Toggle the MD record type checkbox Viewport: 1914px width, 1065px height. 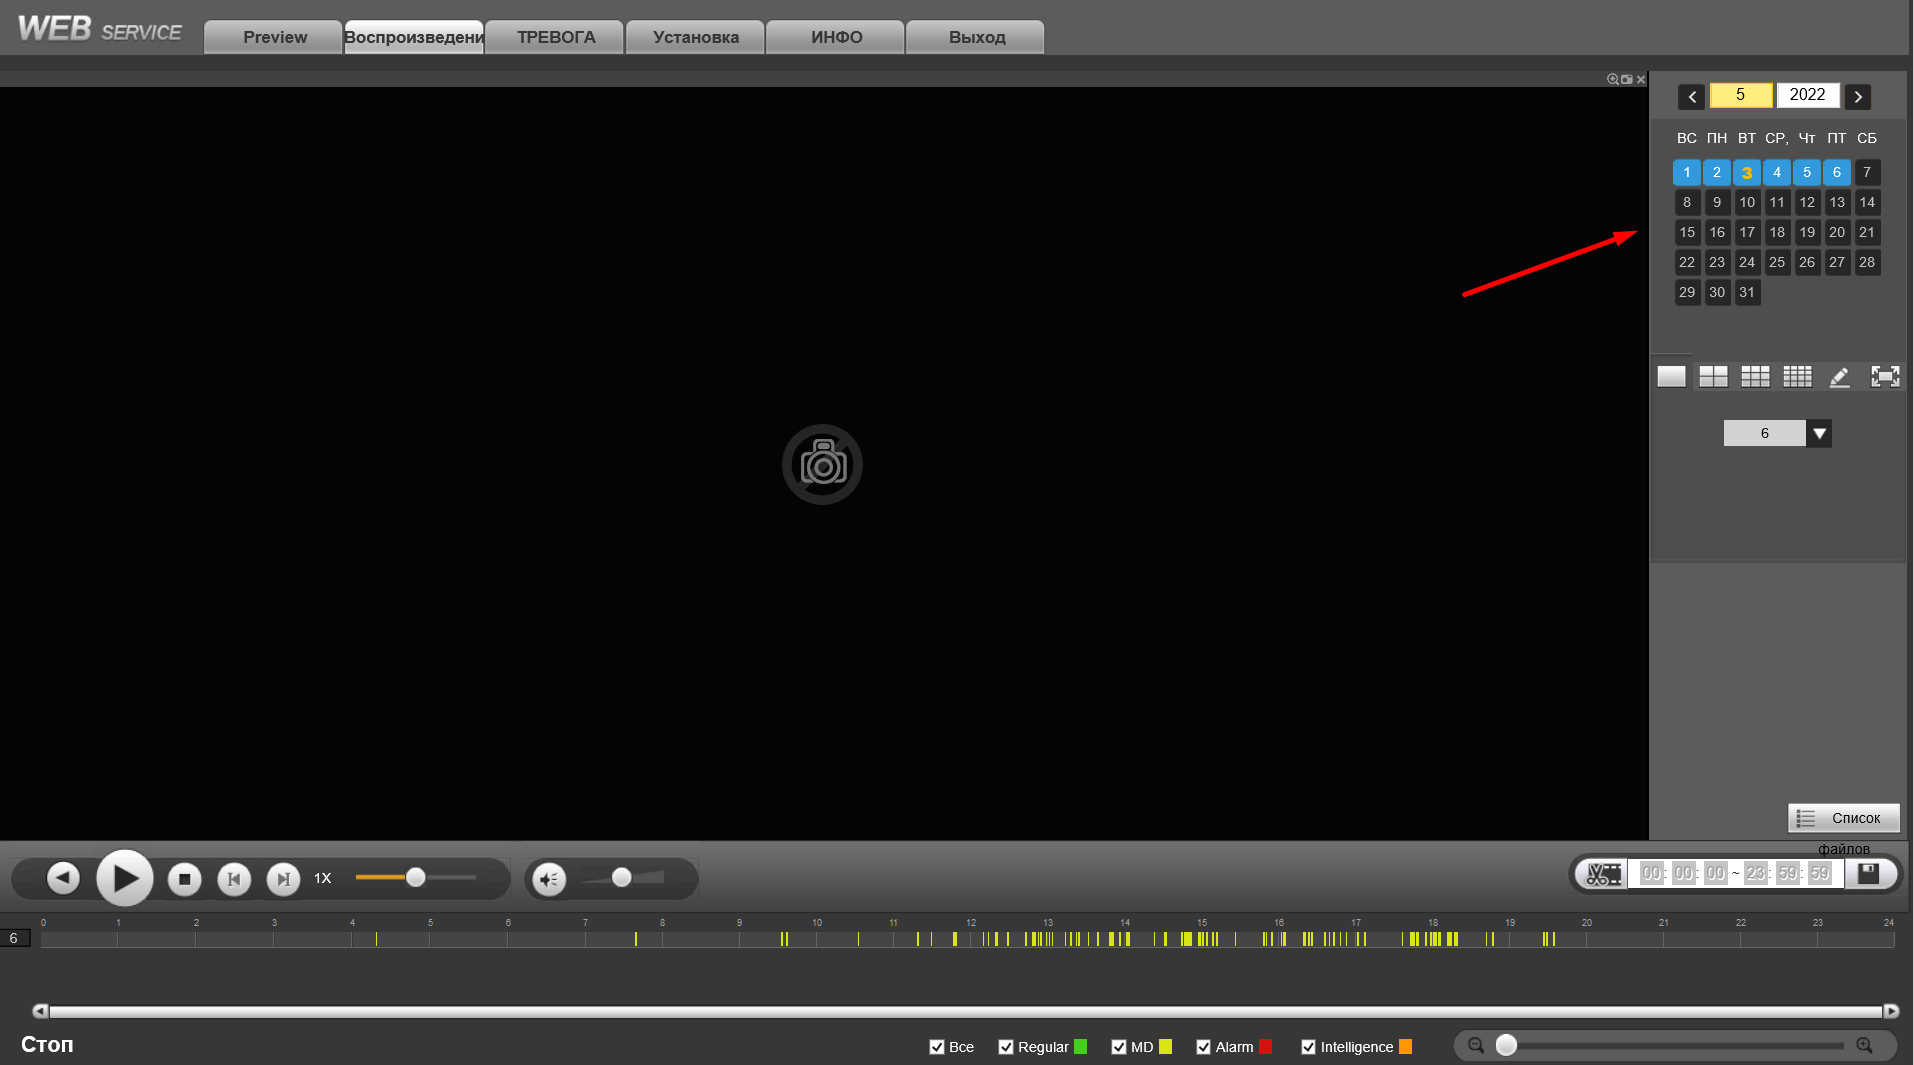click(1119, 1047)
